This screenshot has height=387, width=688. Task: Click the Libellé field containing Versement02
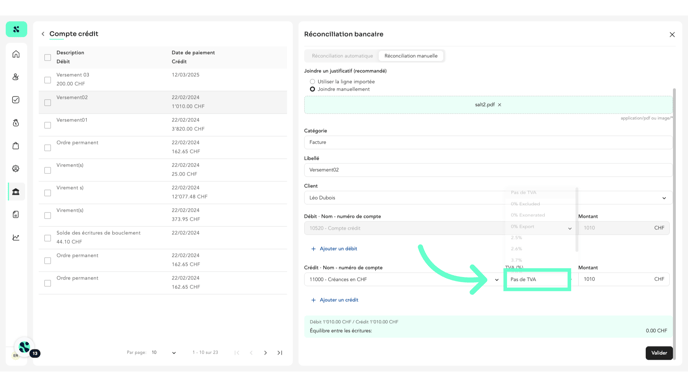pos(487,170)
